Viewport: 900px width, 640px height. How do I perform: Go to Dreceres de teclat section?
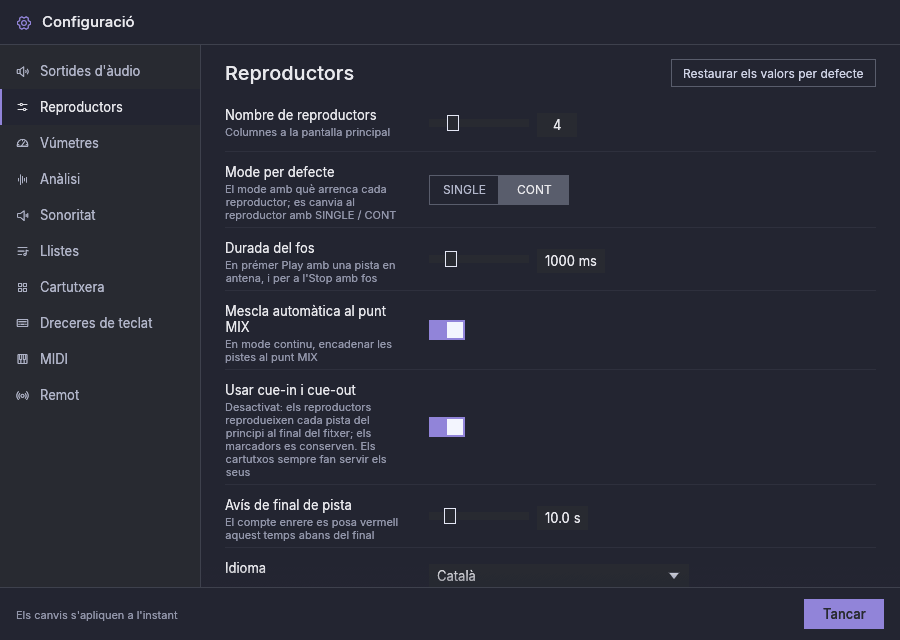100,323
